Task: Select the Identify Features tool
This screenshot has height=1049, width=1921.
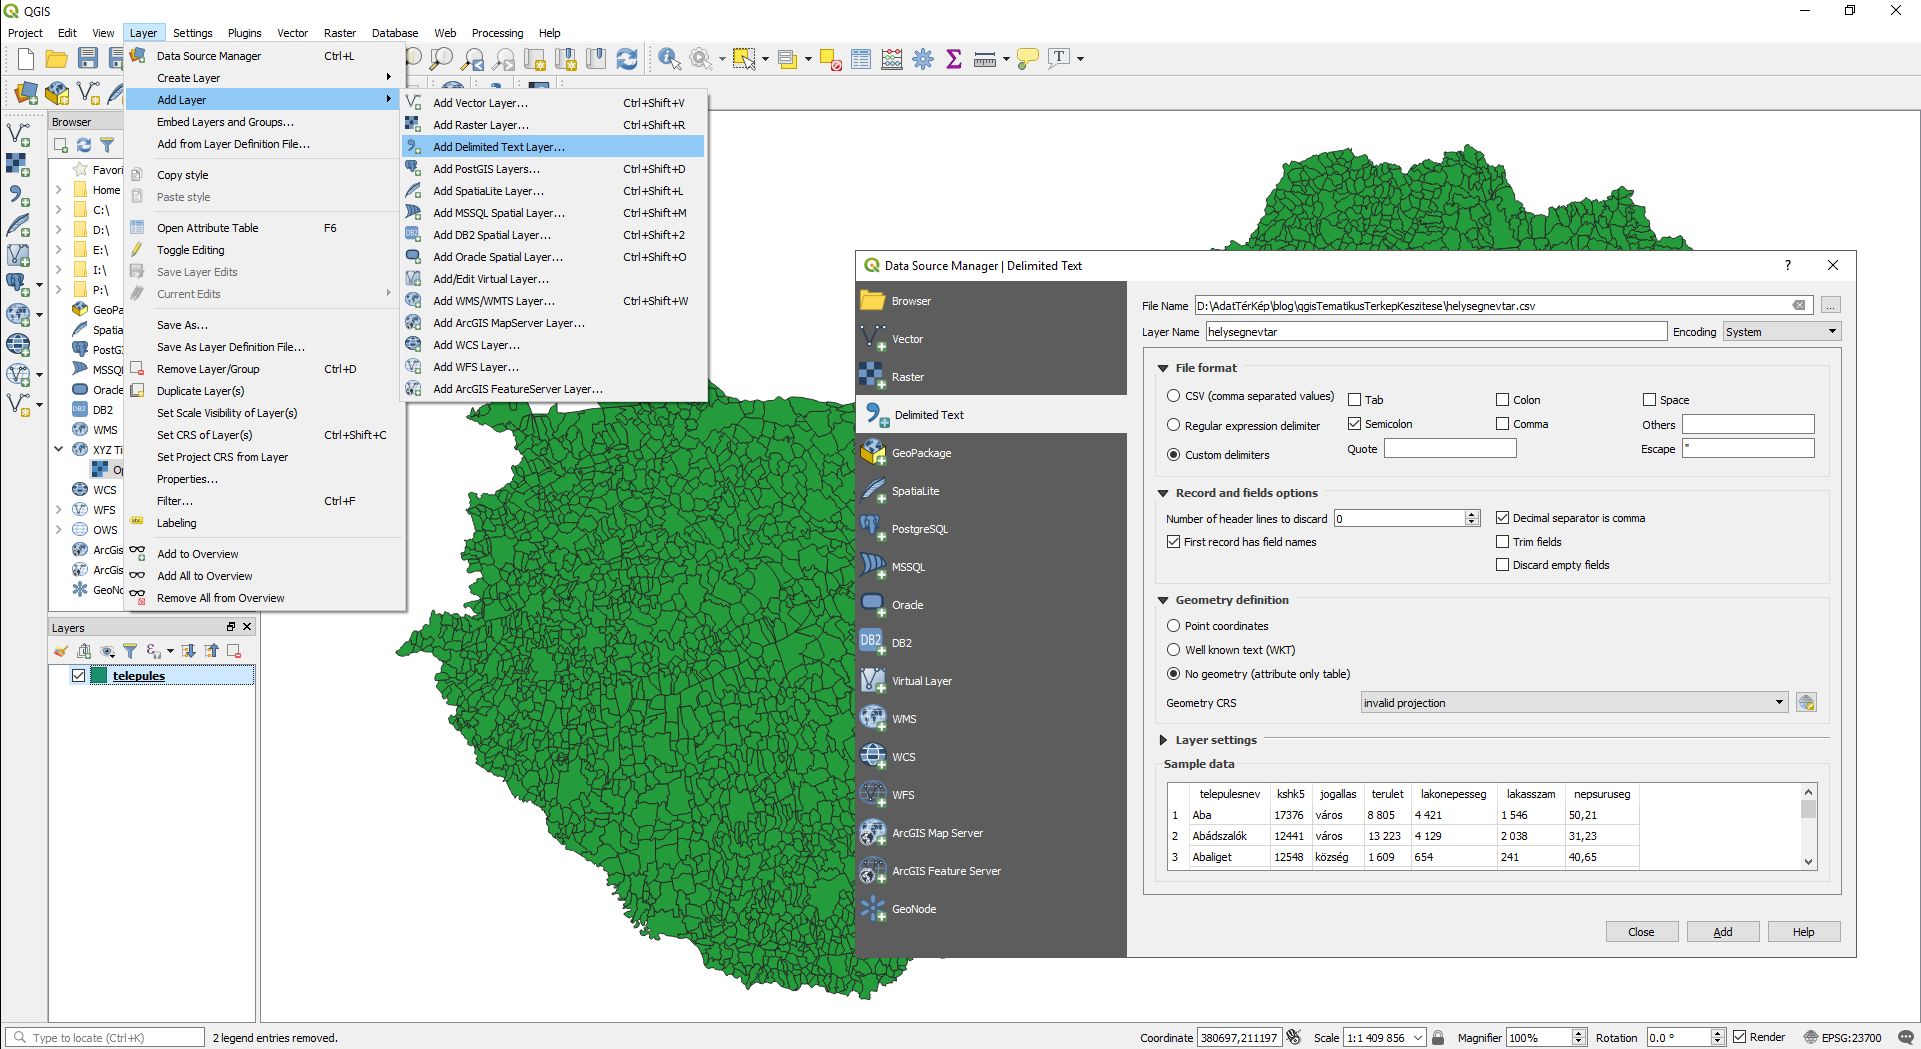Action: coord(669,59)
